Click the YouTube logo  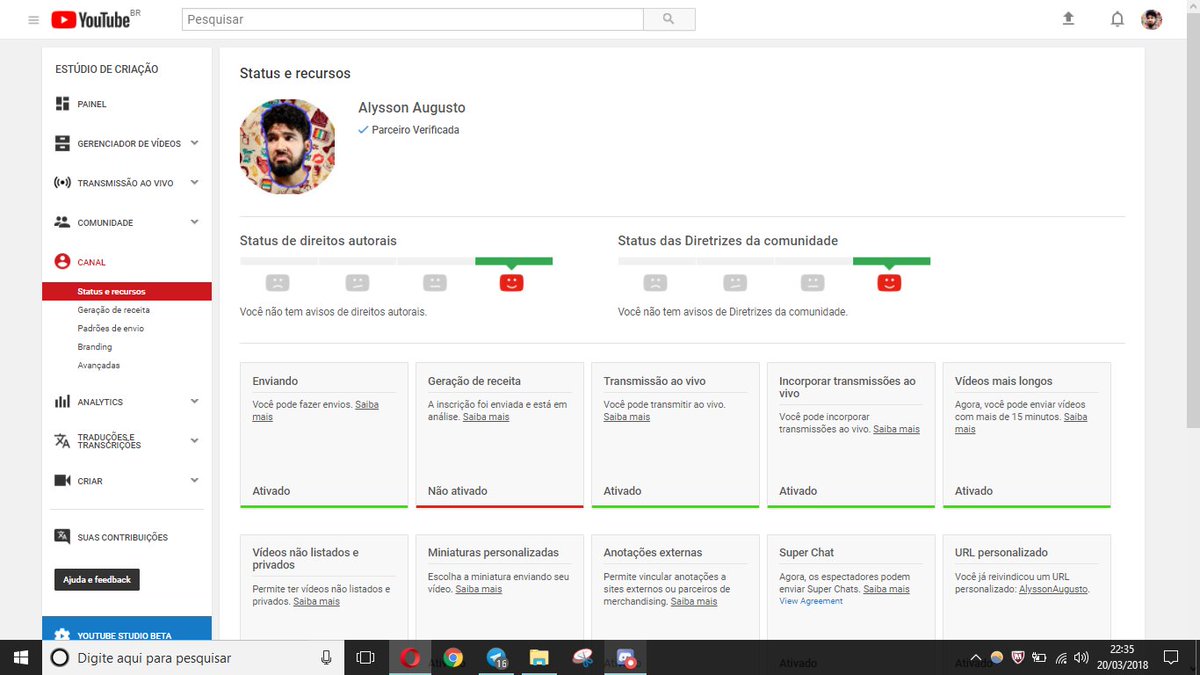pyautogui.click(x=91, y=19)
